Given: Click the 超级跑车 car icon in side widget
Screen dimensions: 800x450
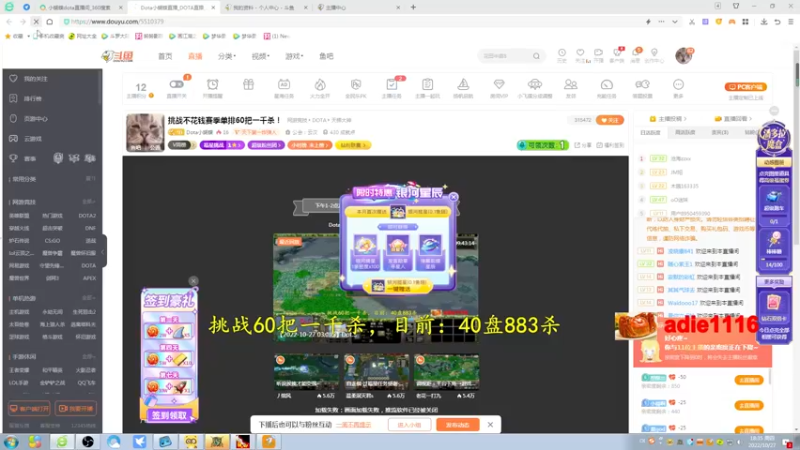Looking at the screenshot, I should click(773, 198).
